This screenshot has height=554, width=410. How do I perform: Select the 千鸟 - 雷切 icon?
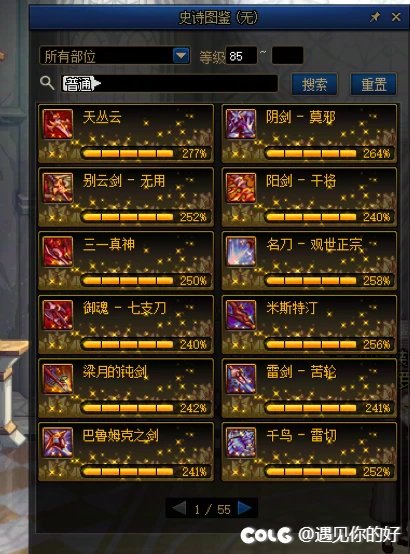[x=241, y=442]
